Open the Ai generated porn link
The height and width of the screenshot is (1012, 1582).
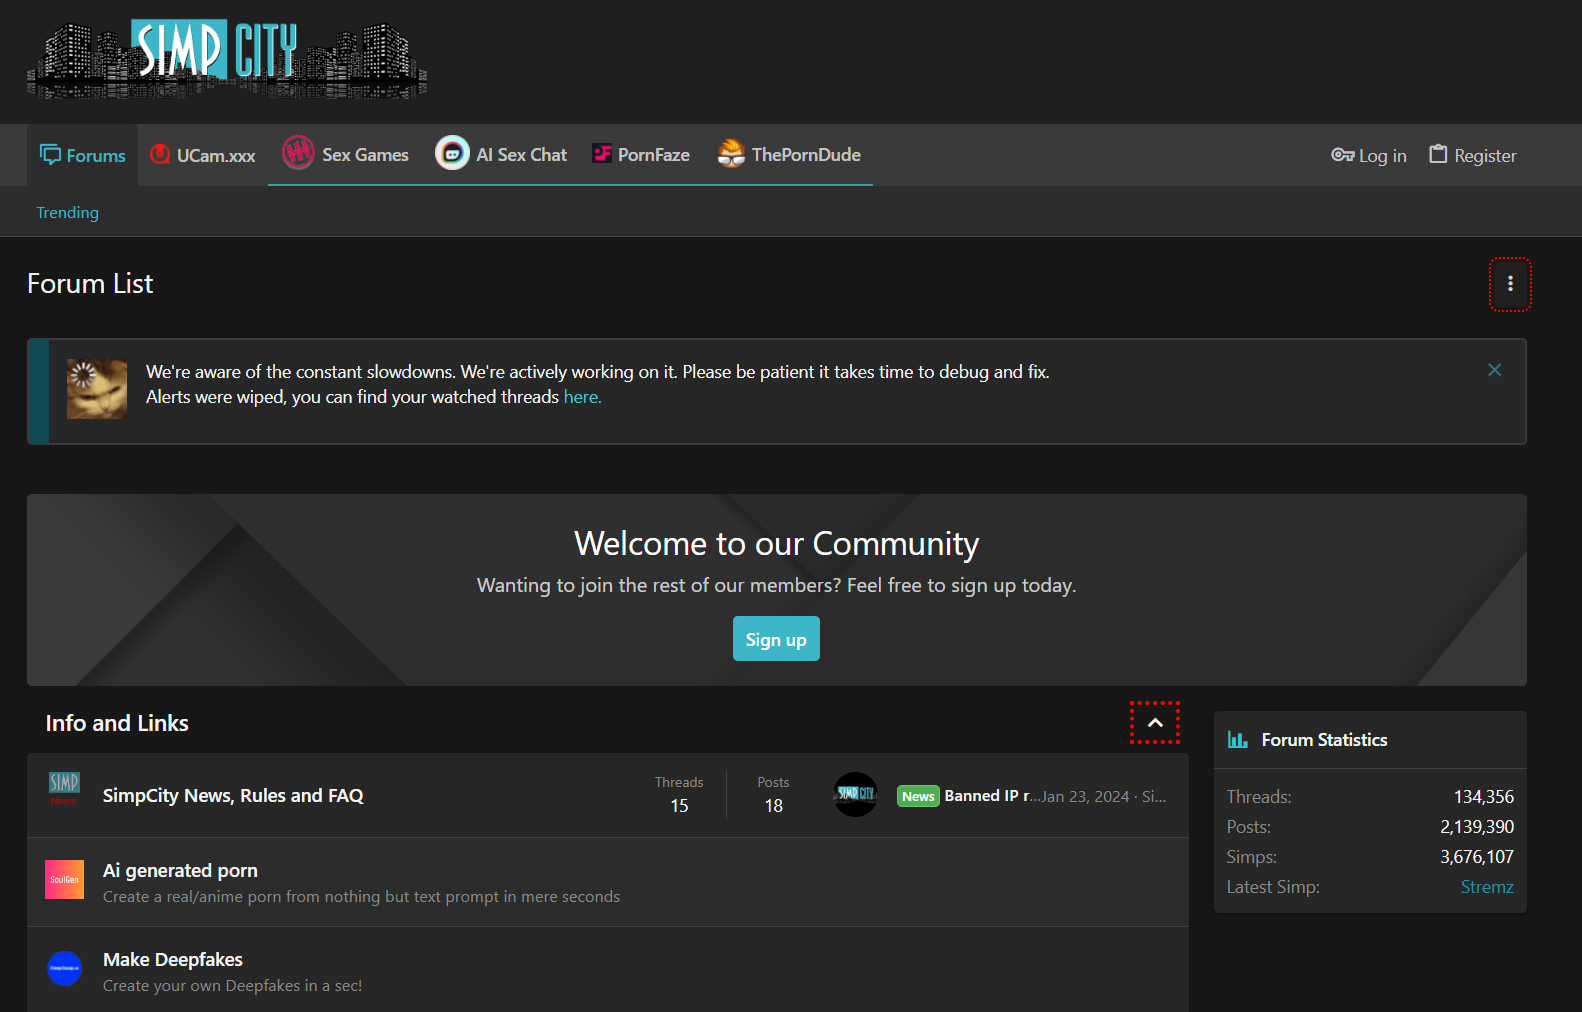click(180, 871)
